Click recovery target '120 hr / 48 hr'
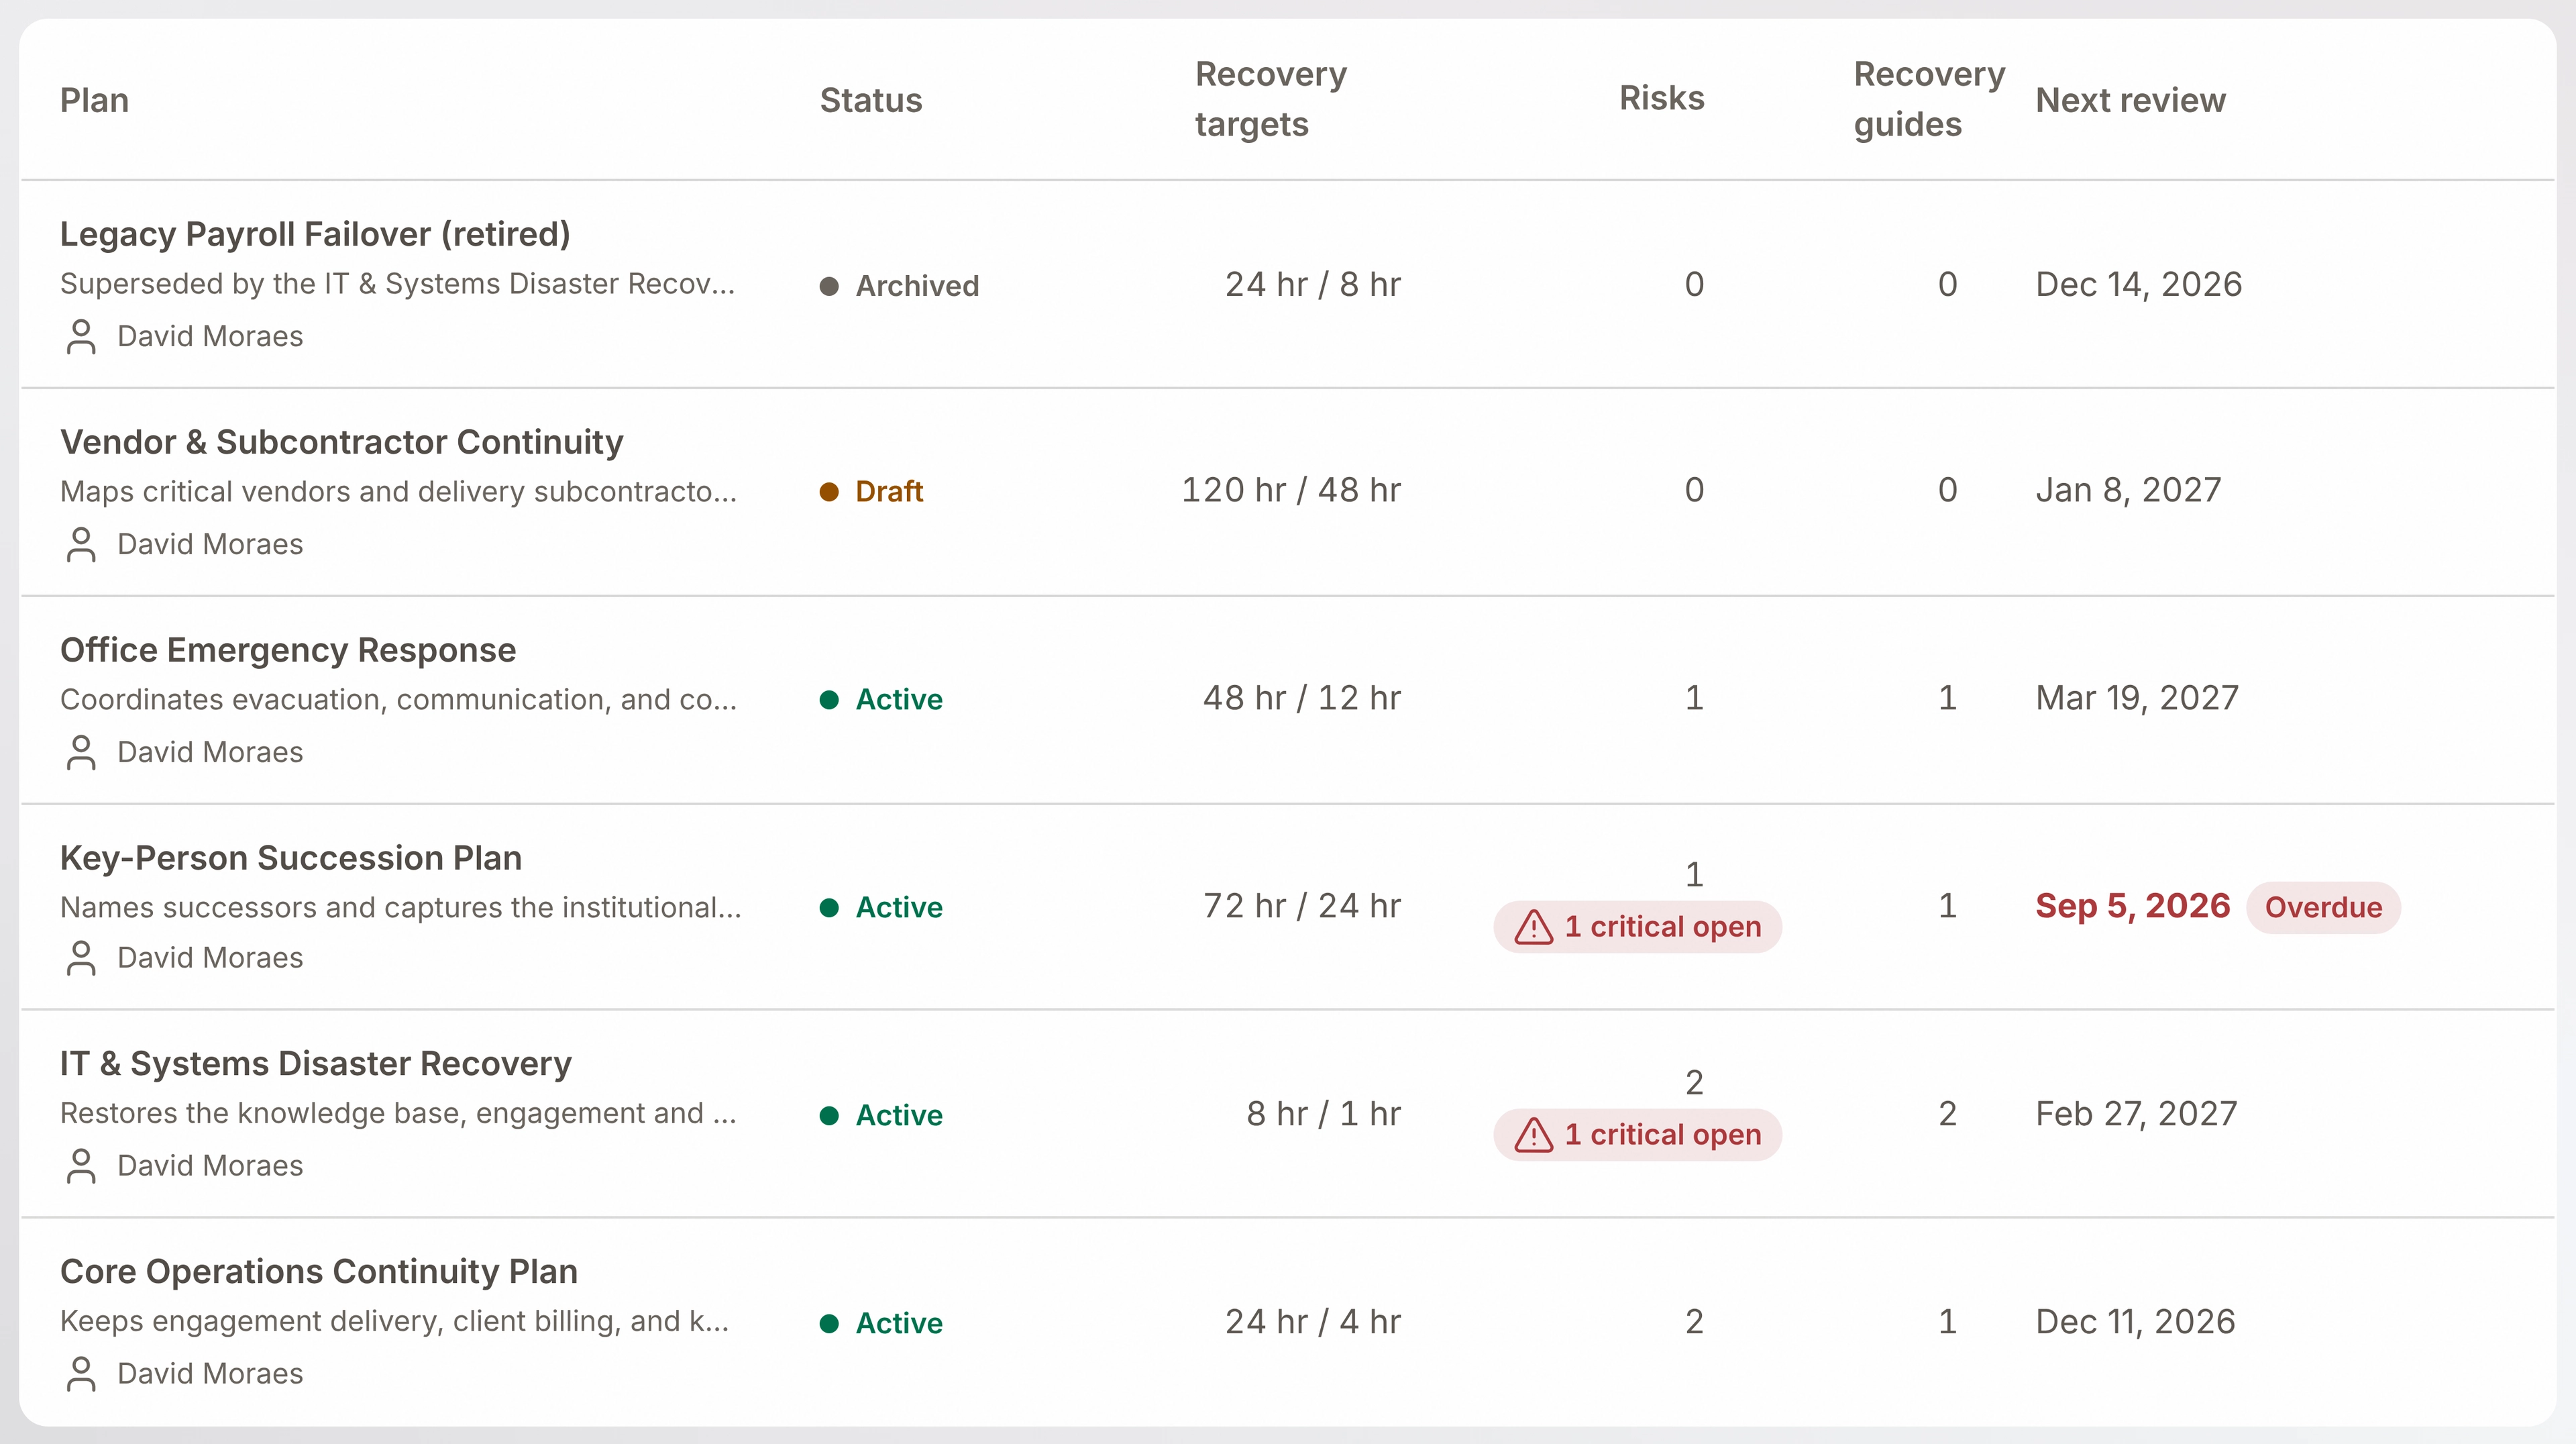 [x=1291, y=490]
